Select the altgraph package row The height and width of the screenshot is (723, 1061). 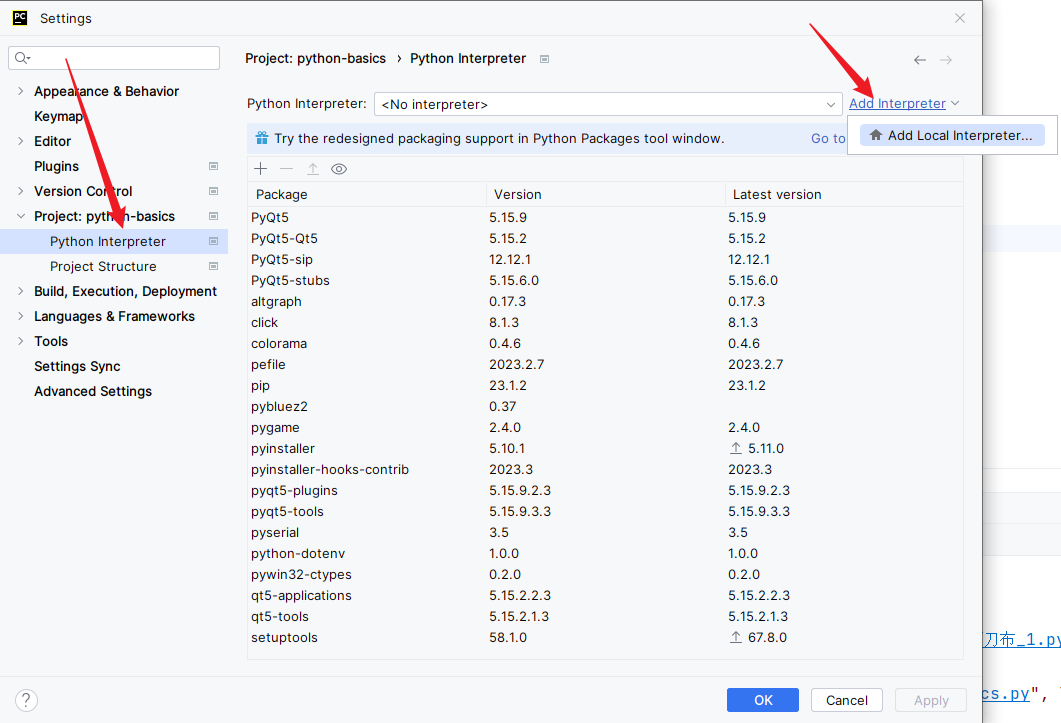[x=605, y=301]
